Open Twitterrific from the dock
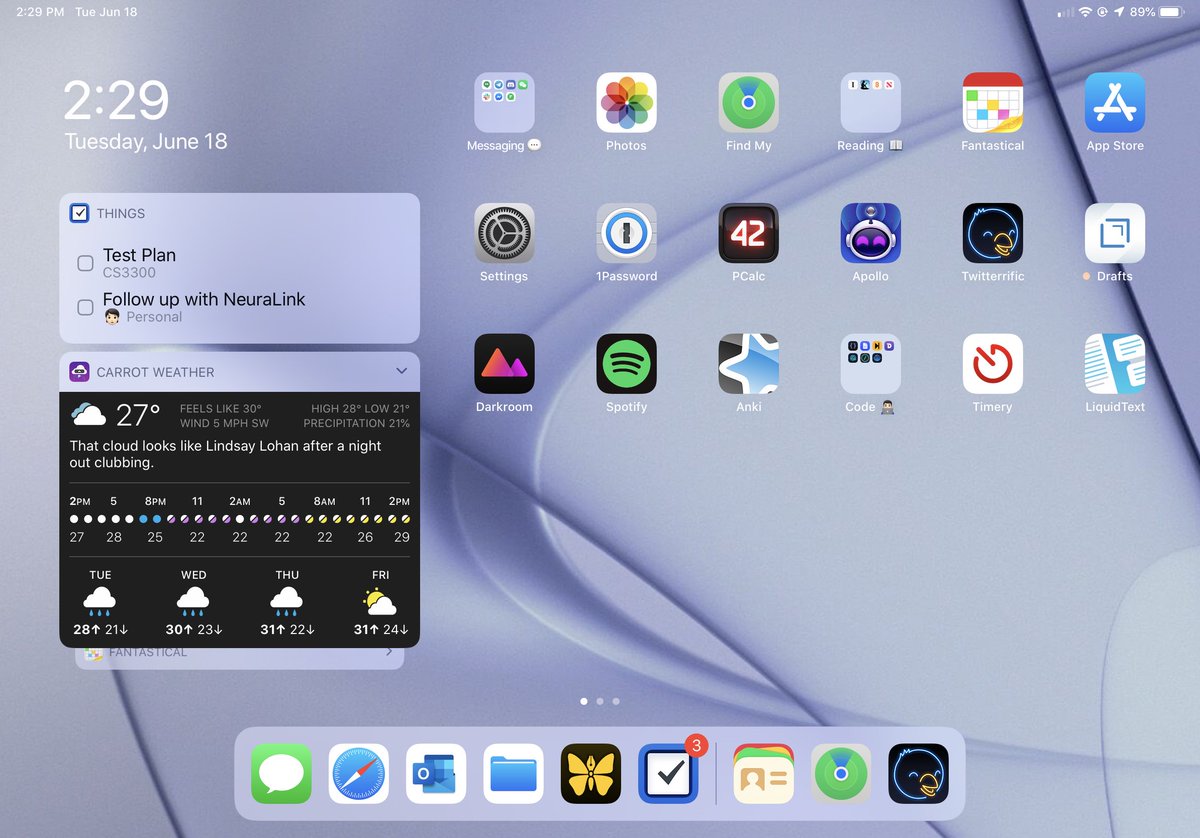Image resolution: width=1200 pixels, height=838 pixels. pos(919,774)
